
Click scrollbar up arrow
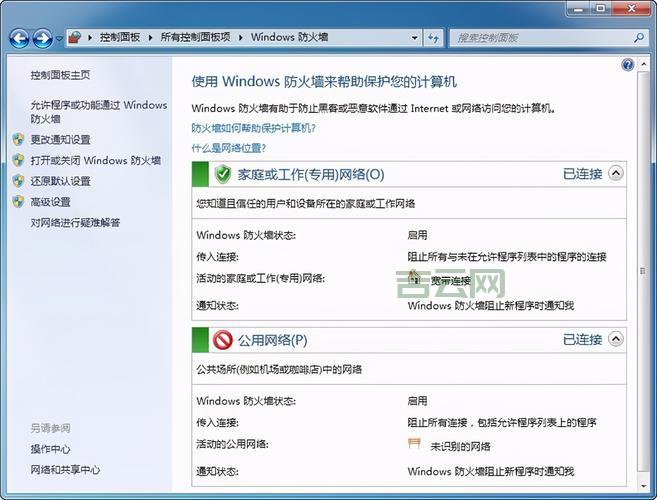pos(643,65)
